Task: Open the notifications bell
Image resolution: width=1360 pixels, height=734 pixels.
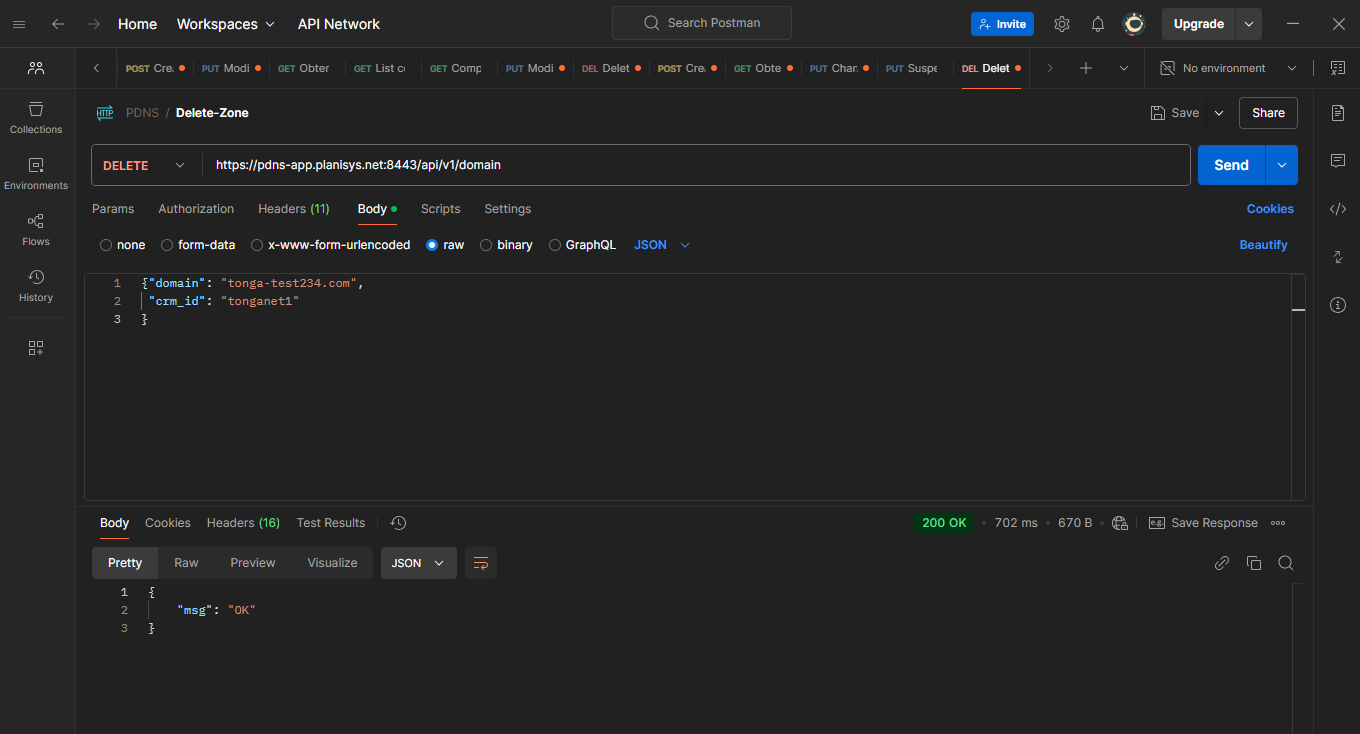Action: [x=1098, y=24]
